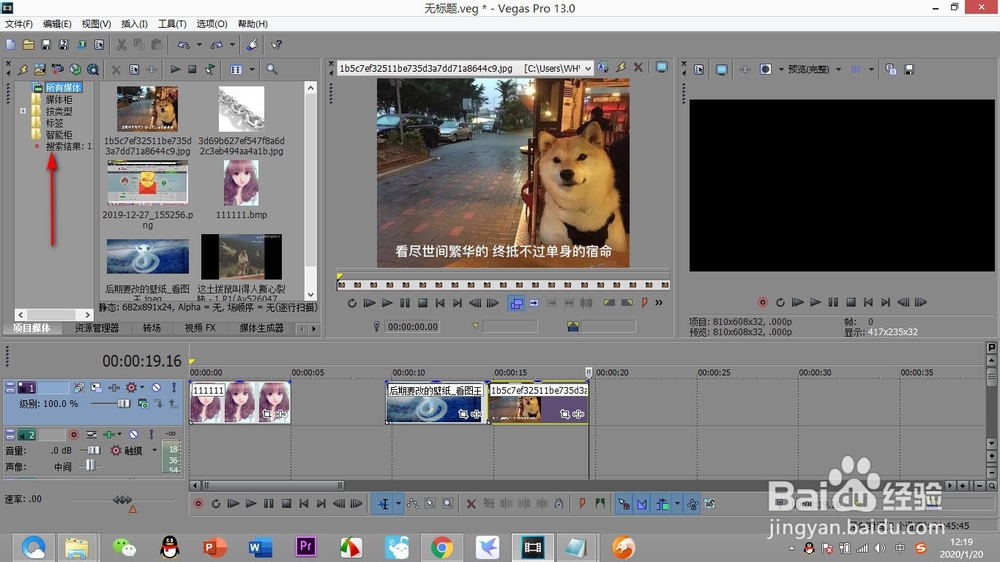Click the Cut scissors icon
This screenshot has height=562, width=1000.
point(121,45)
